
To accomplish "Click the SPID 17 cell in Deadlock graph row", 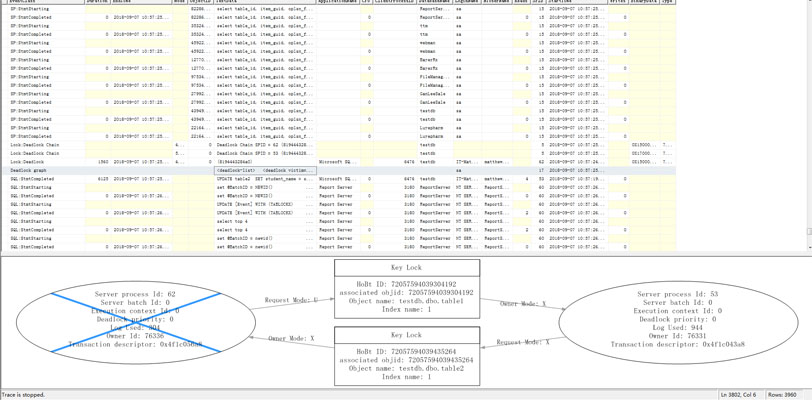I will coord(539,170).
